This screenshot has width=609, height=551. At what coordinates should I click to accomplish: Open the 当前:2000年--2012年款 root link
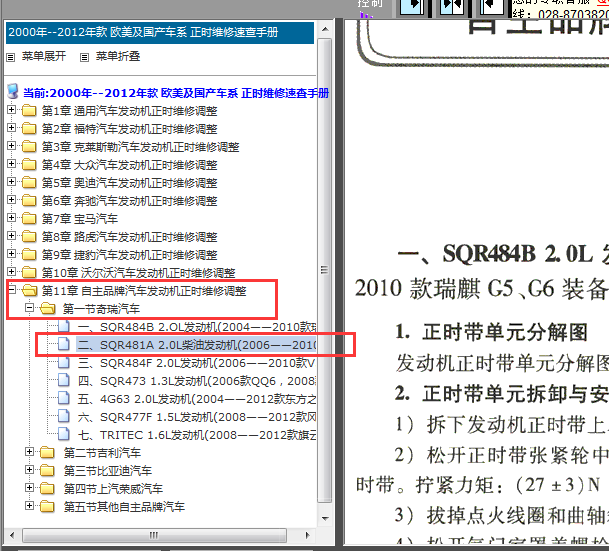176,93
